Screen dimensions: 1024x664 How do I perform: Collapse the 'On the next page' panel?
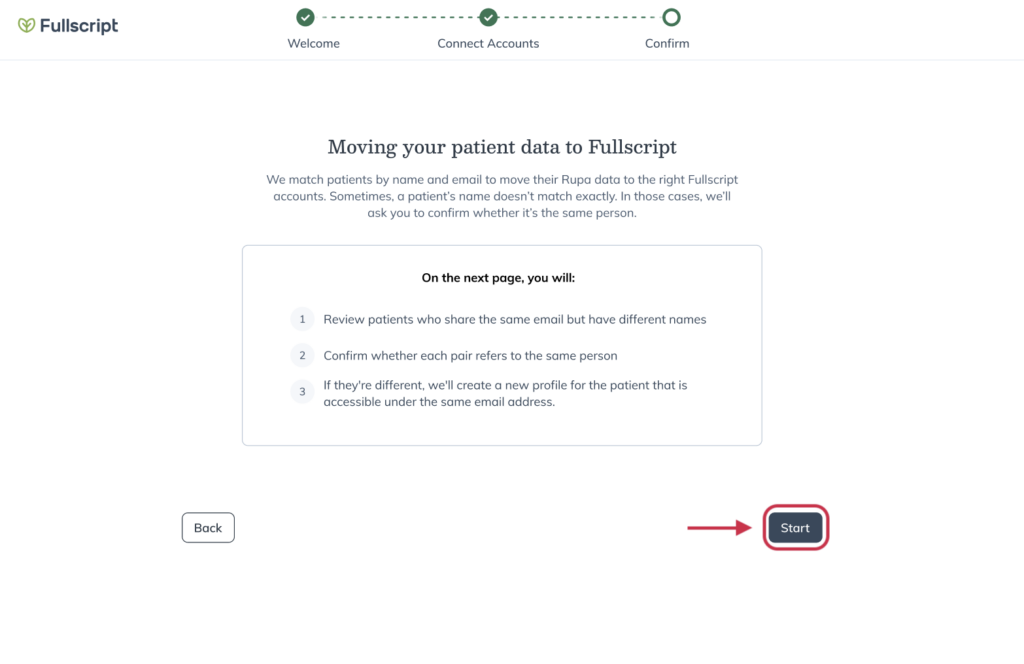[498, 278]
